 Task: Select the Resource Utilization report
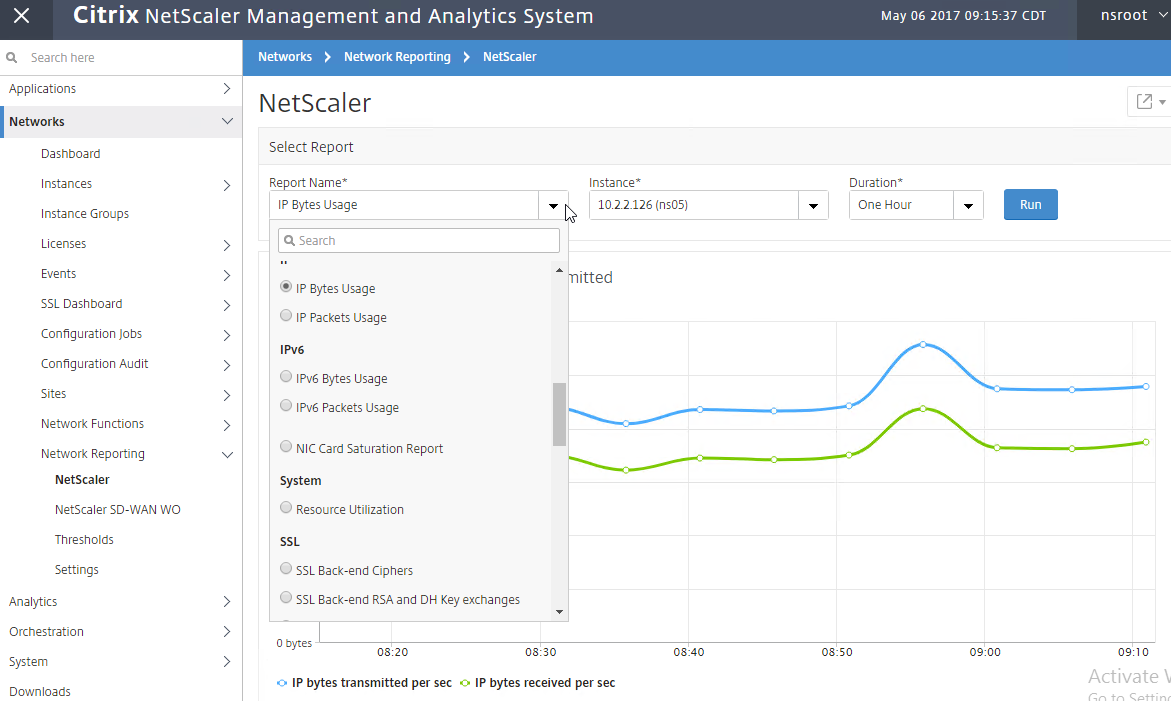click(286, 508)
